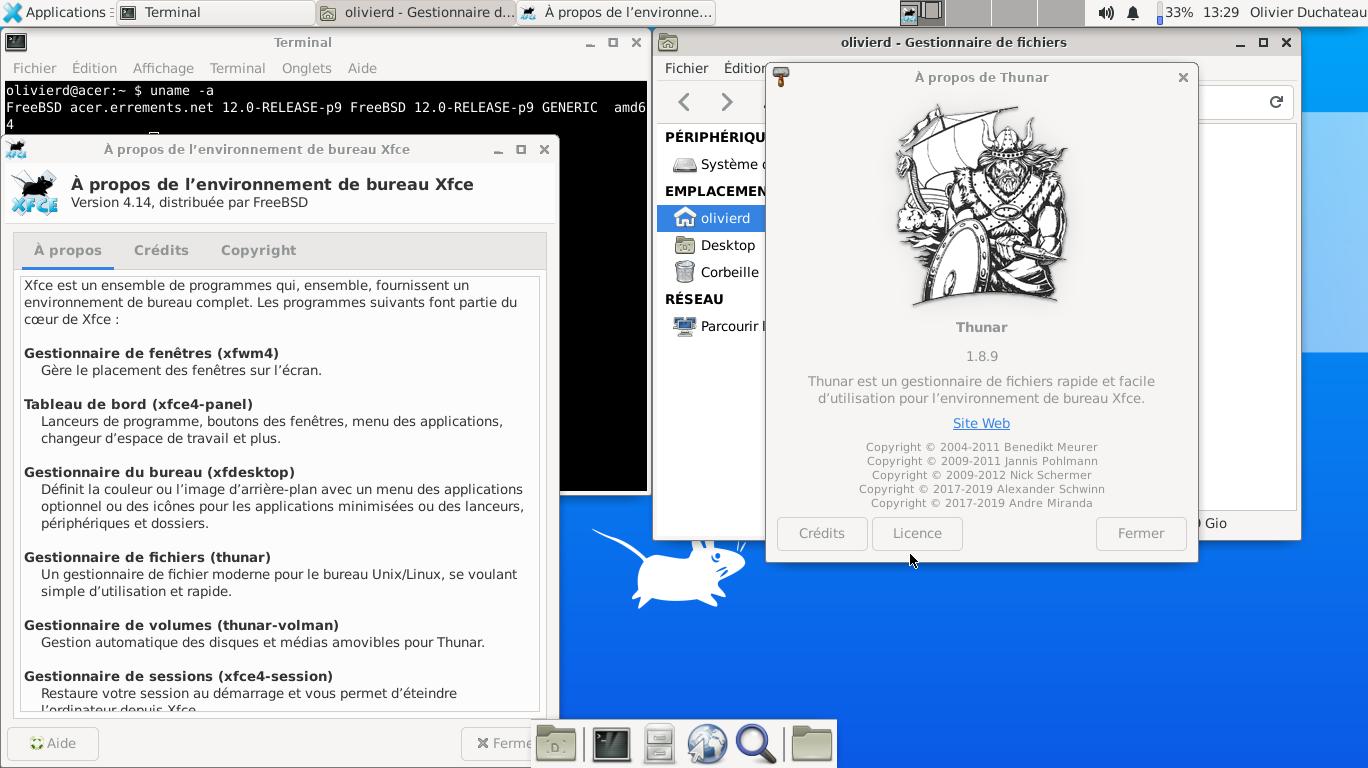The image size is (1368, 768).
Task: Click the clock showing 13:29
Action: pos(1221,13)
